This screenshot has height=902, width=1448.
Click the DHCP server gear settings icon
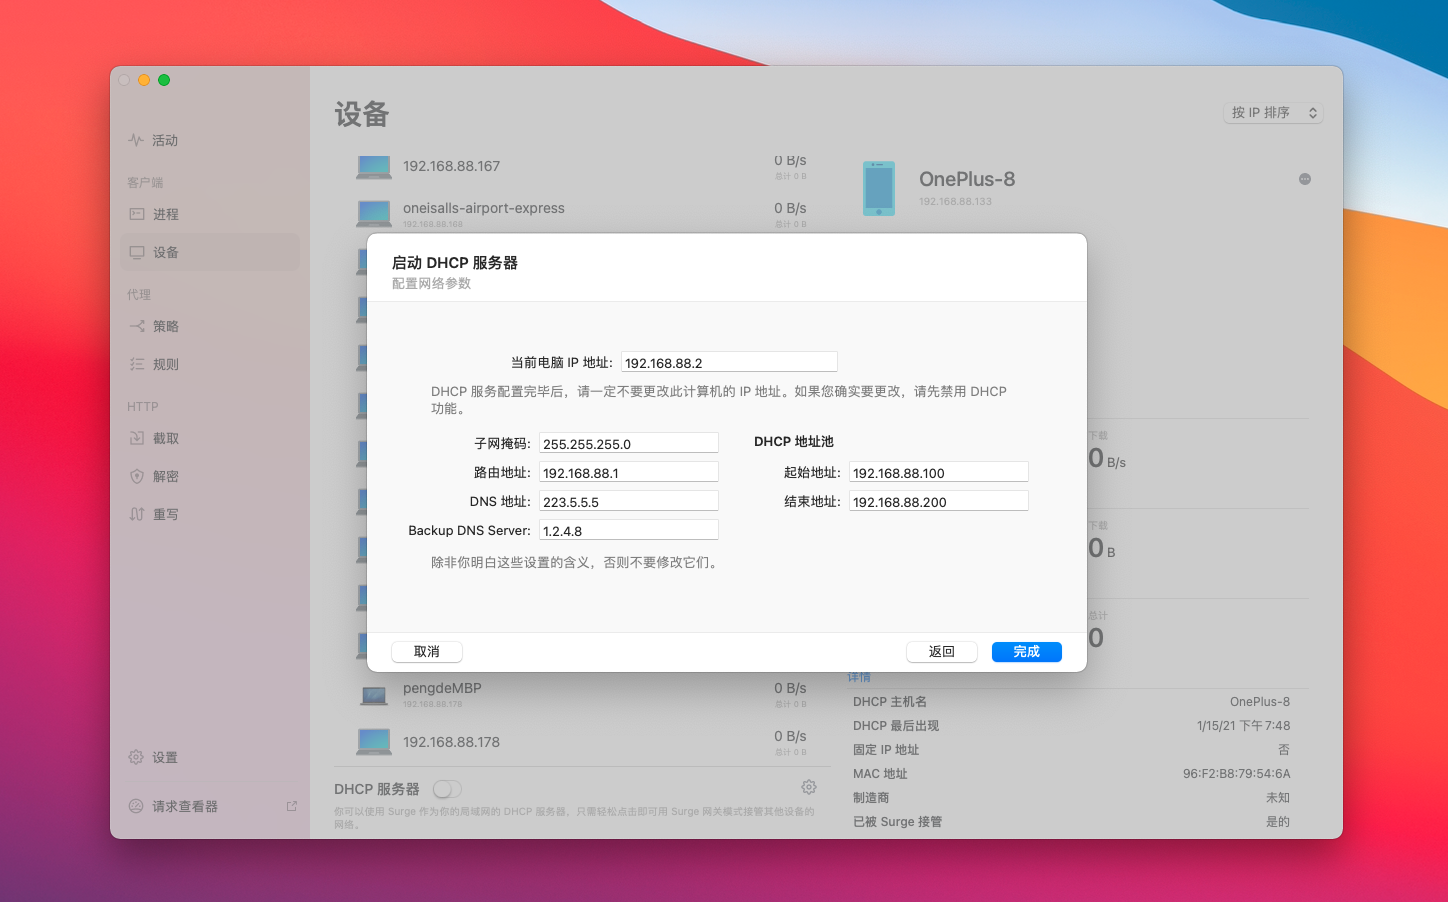pos(809,787)
